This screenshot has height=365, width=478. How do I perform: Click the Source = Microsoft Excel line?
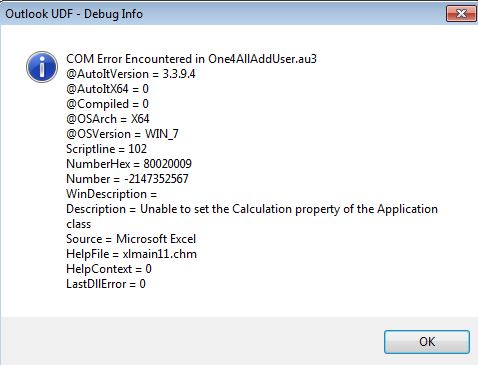click(131, 239)
